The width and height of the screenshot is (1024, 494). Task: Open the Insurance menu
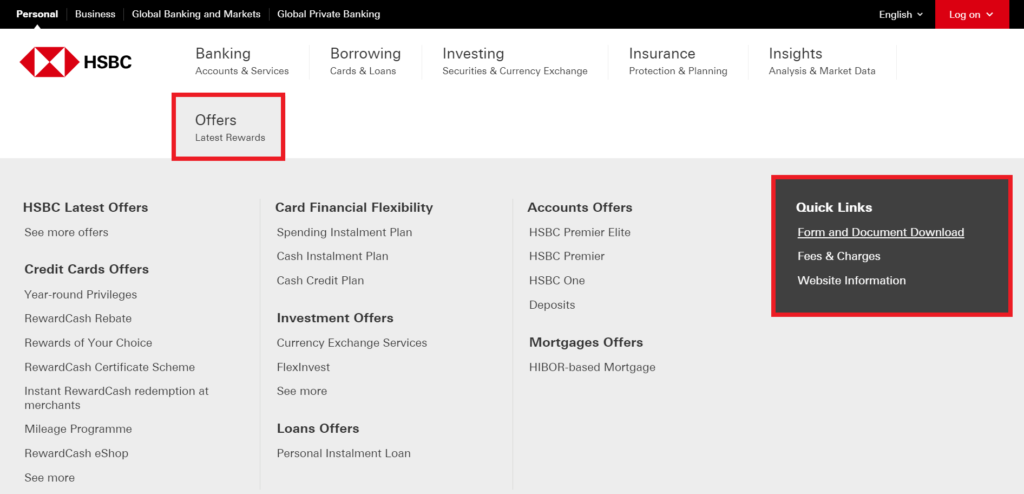click(678, 61)
